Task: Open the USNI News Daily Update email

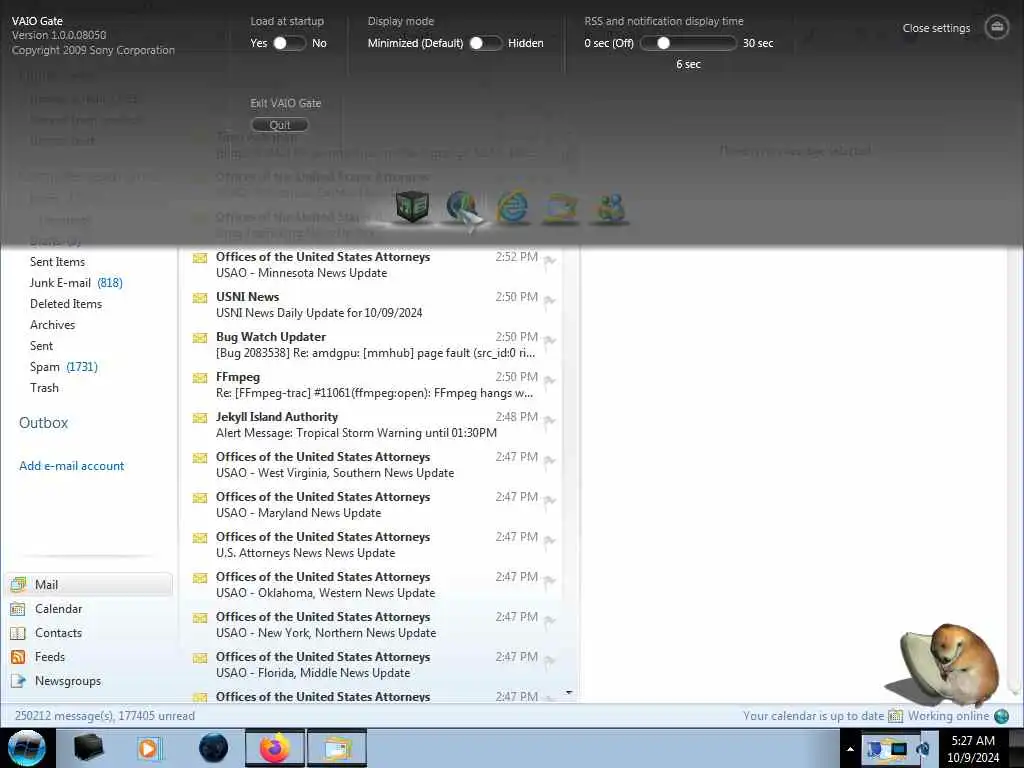Action: (373, 305)
